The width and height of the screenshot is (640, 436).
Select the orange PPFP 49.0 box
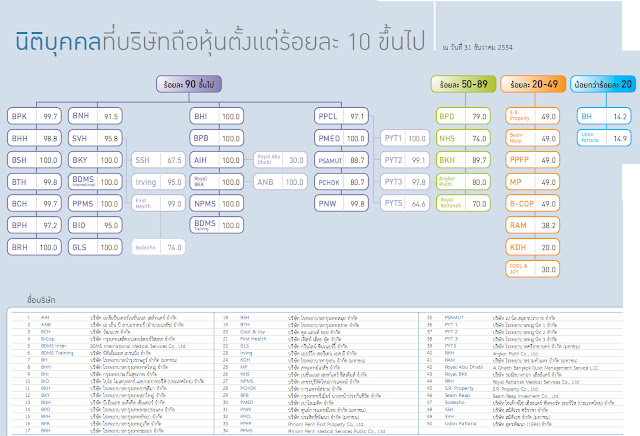(x=533, y=160)
